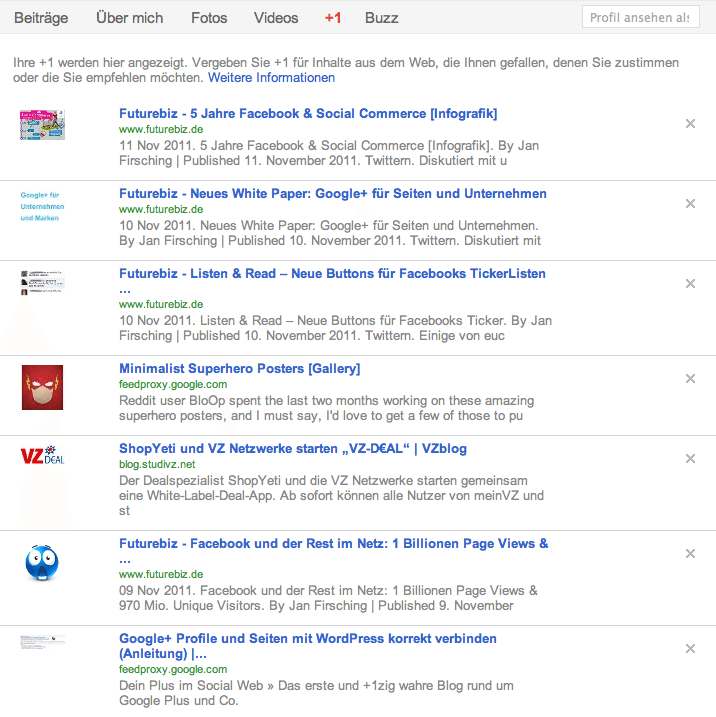
Task: Remove the Minimalist Superhero Posters entry
Action: 690,379
